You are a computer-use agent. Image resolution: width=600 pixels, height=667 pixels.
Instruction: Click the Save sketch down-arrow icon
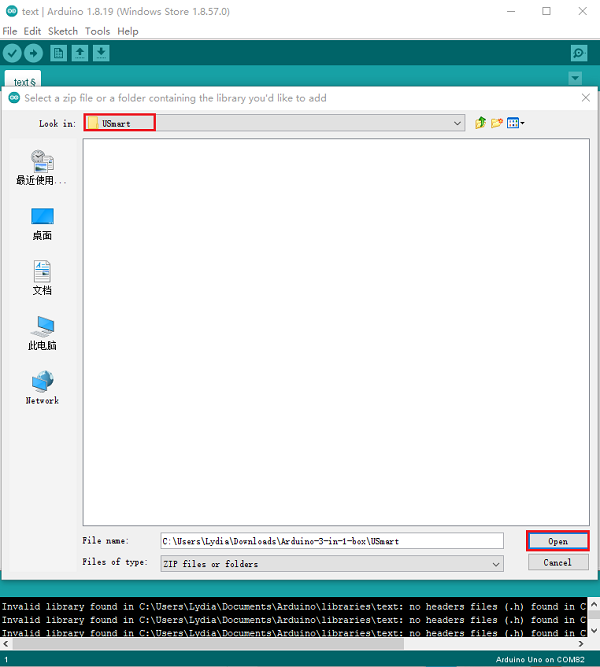tap(101, 53)
